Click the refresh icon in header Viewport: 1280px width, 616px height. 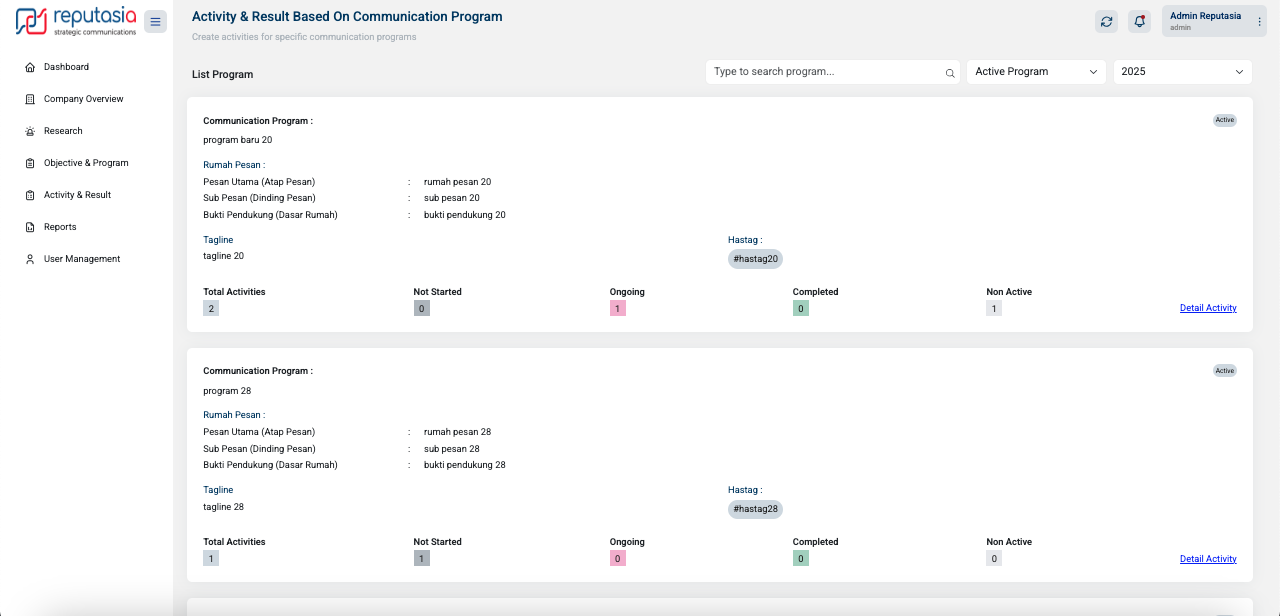1106,22
